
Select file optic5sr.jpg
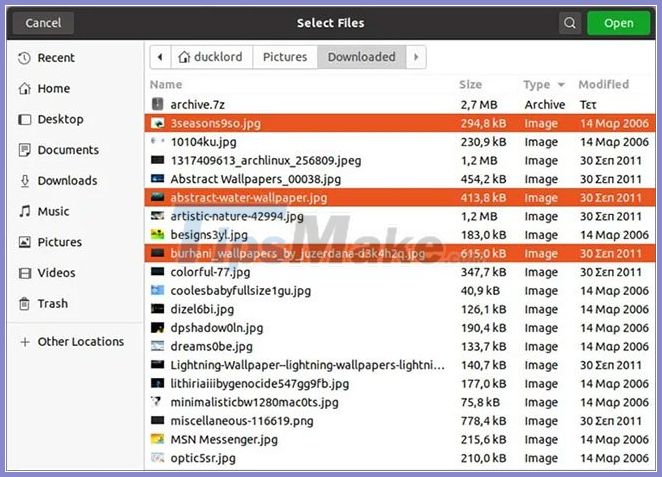[400, 458]
